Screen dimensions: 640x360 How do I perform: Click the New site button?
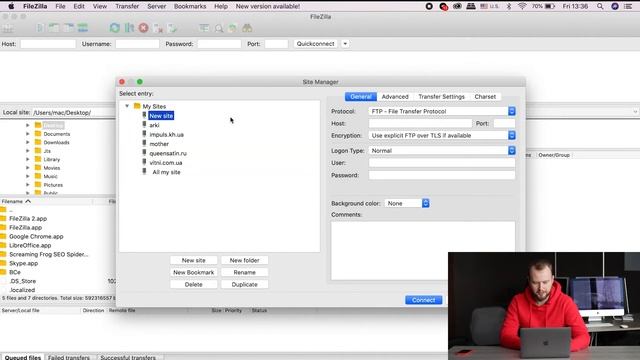(193, 260)
